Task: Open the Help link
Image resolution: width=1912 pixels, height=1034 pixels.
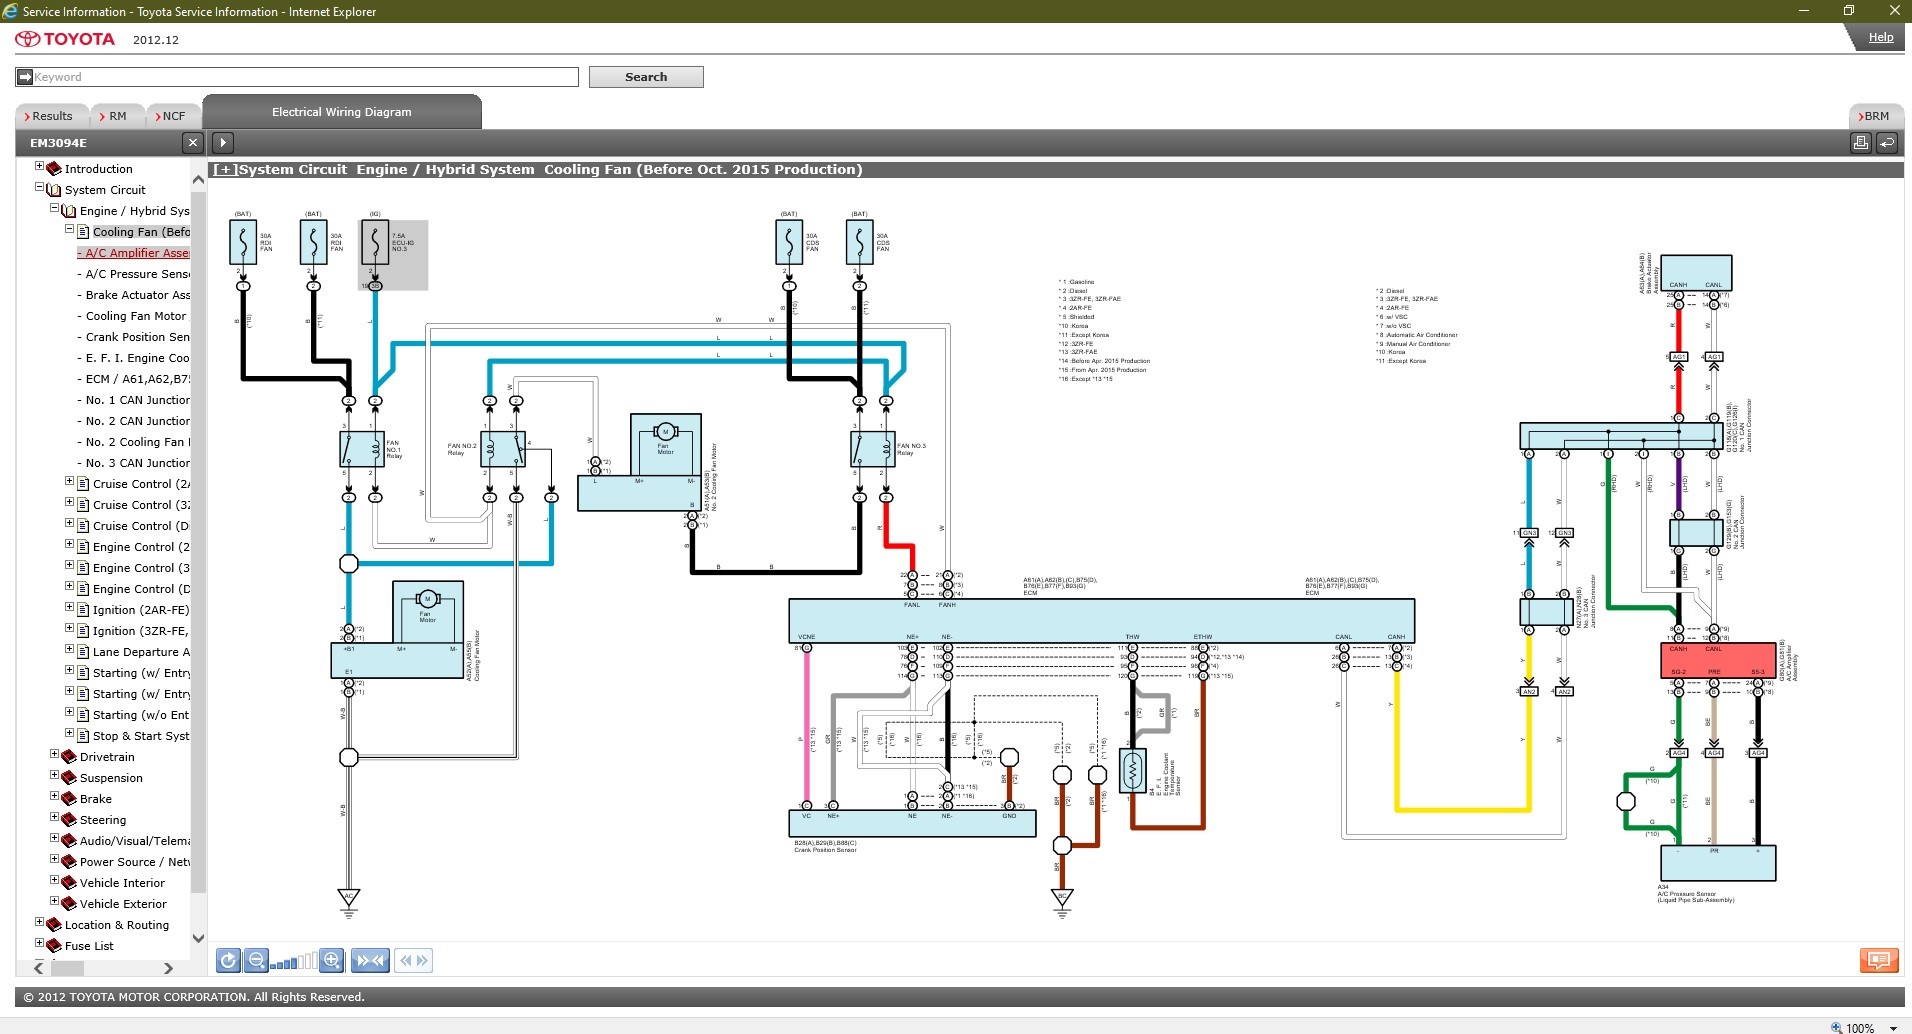Action: [x=1880, y=37]
